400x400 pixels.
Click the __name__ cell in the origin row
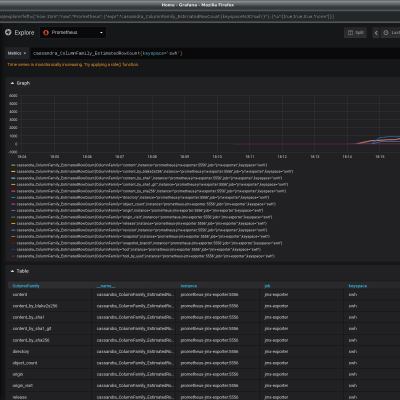click(x=134, y=374)
